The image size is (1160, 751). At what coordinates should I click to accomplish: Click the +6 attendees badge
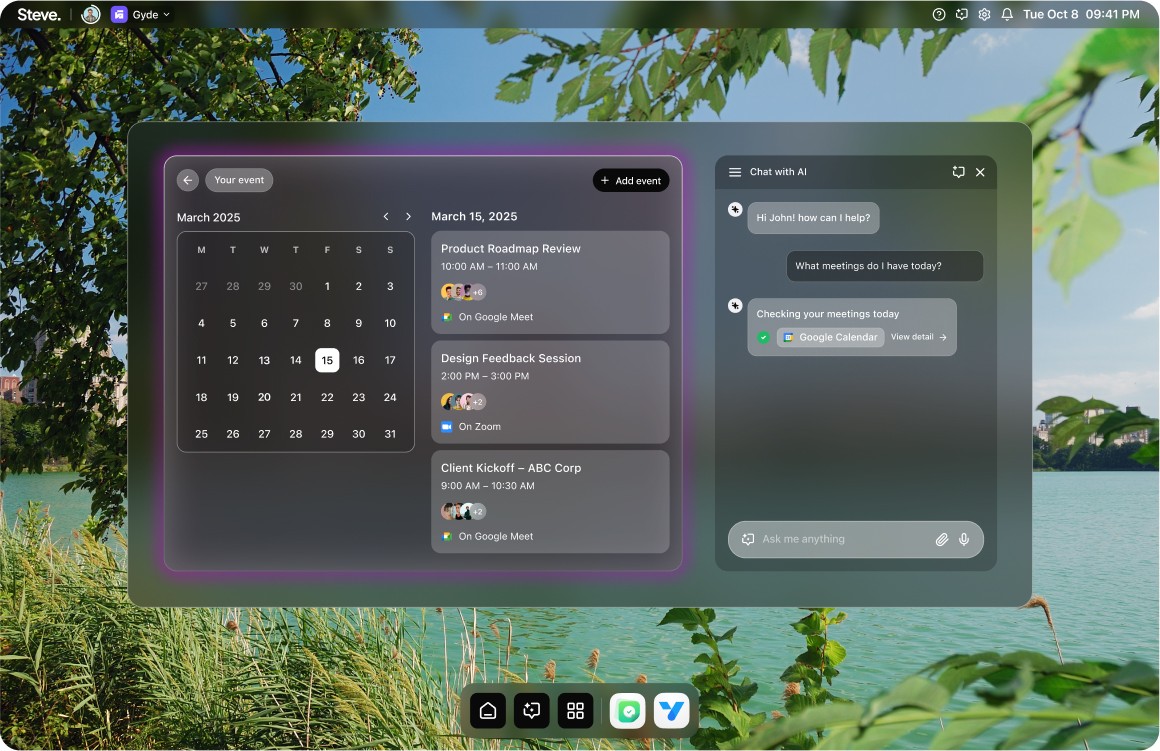(x=478, y=292)
